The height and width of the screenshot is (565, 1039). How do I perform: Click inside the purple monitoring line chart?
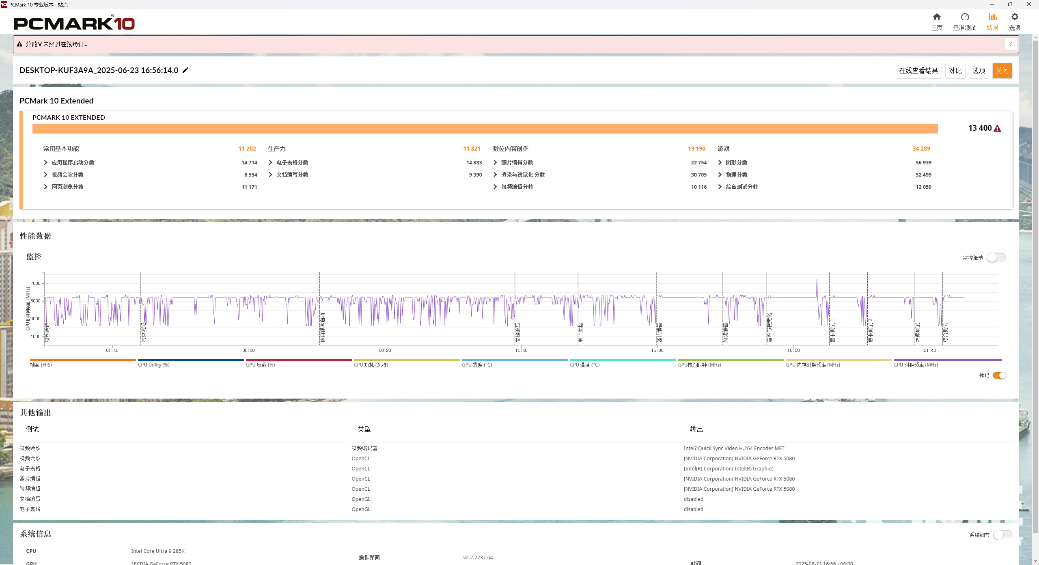coord(521,308)
